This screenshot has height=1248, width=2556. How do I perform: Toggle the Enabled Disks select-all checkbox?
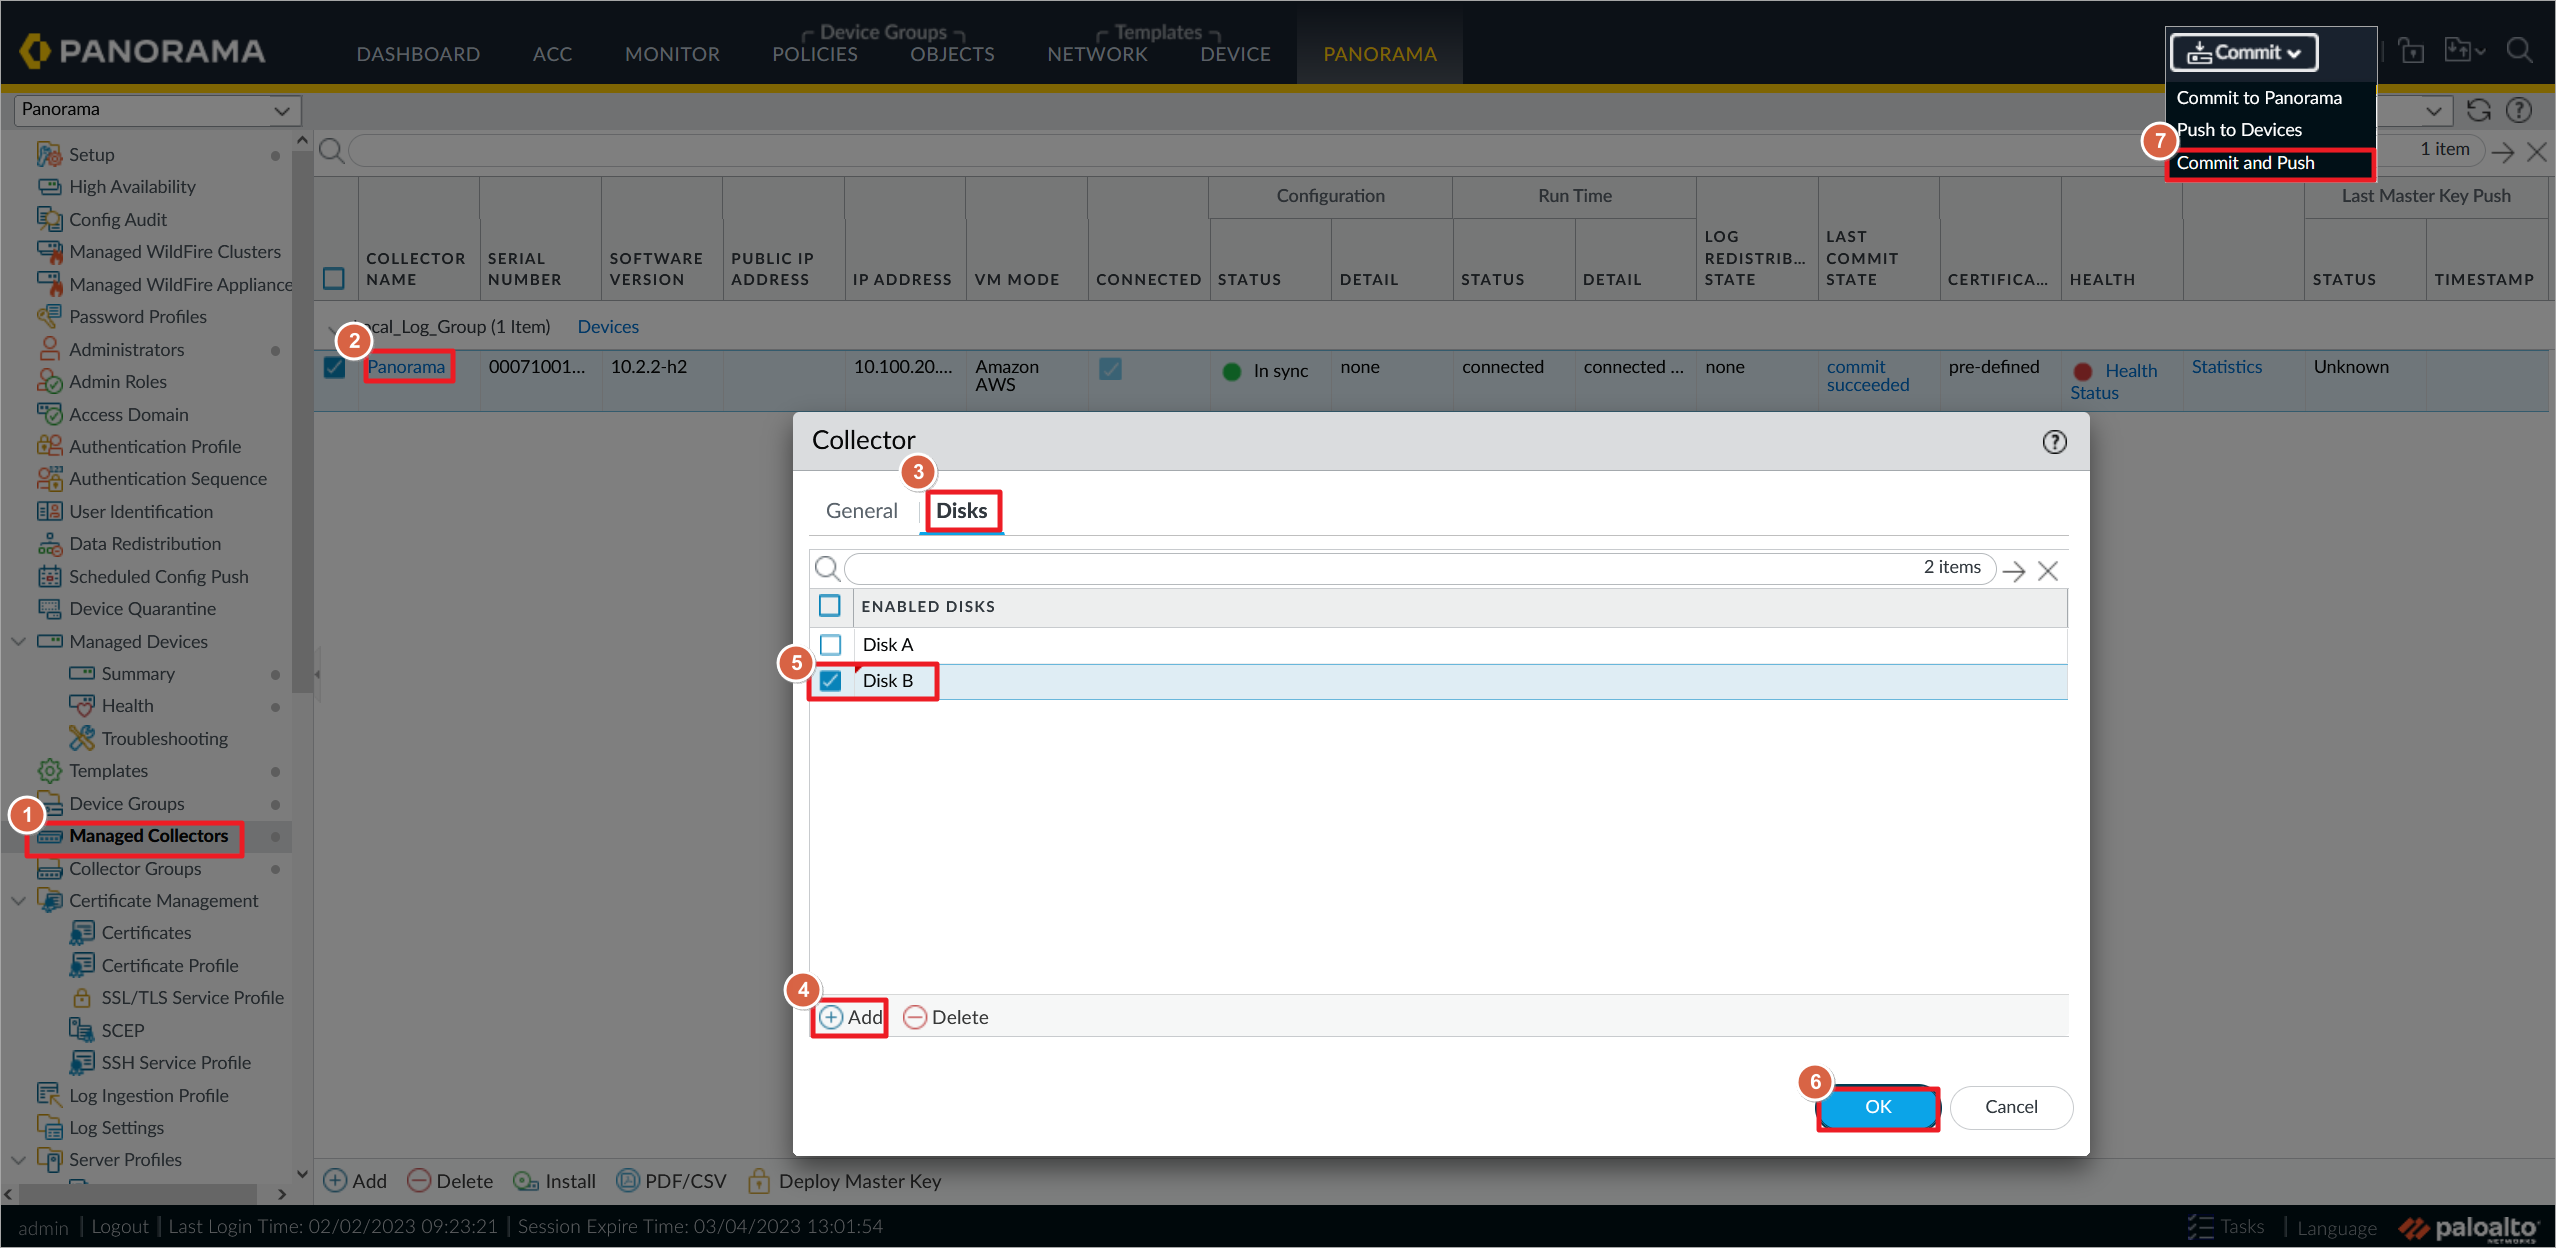pyautogui.click(x=830, y=606)
